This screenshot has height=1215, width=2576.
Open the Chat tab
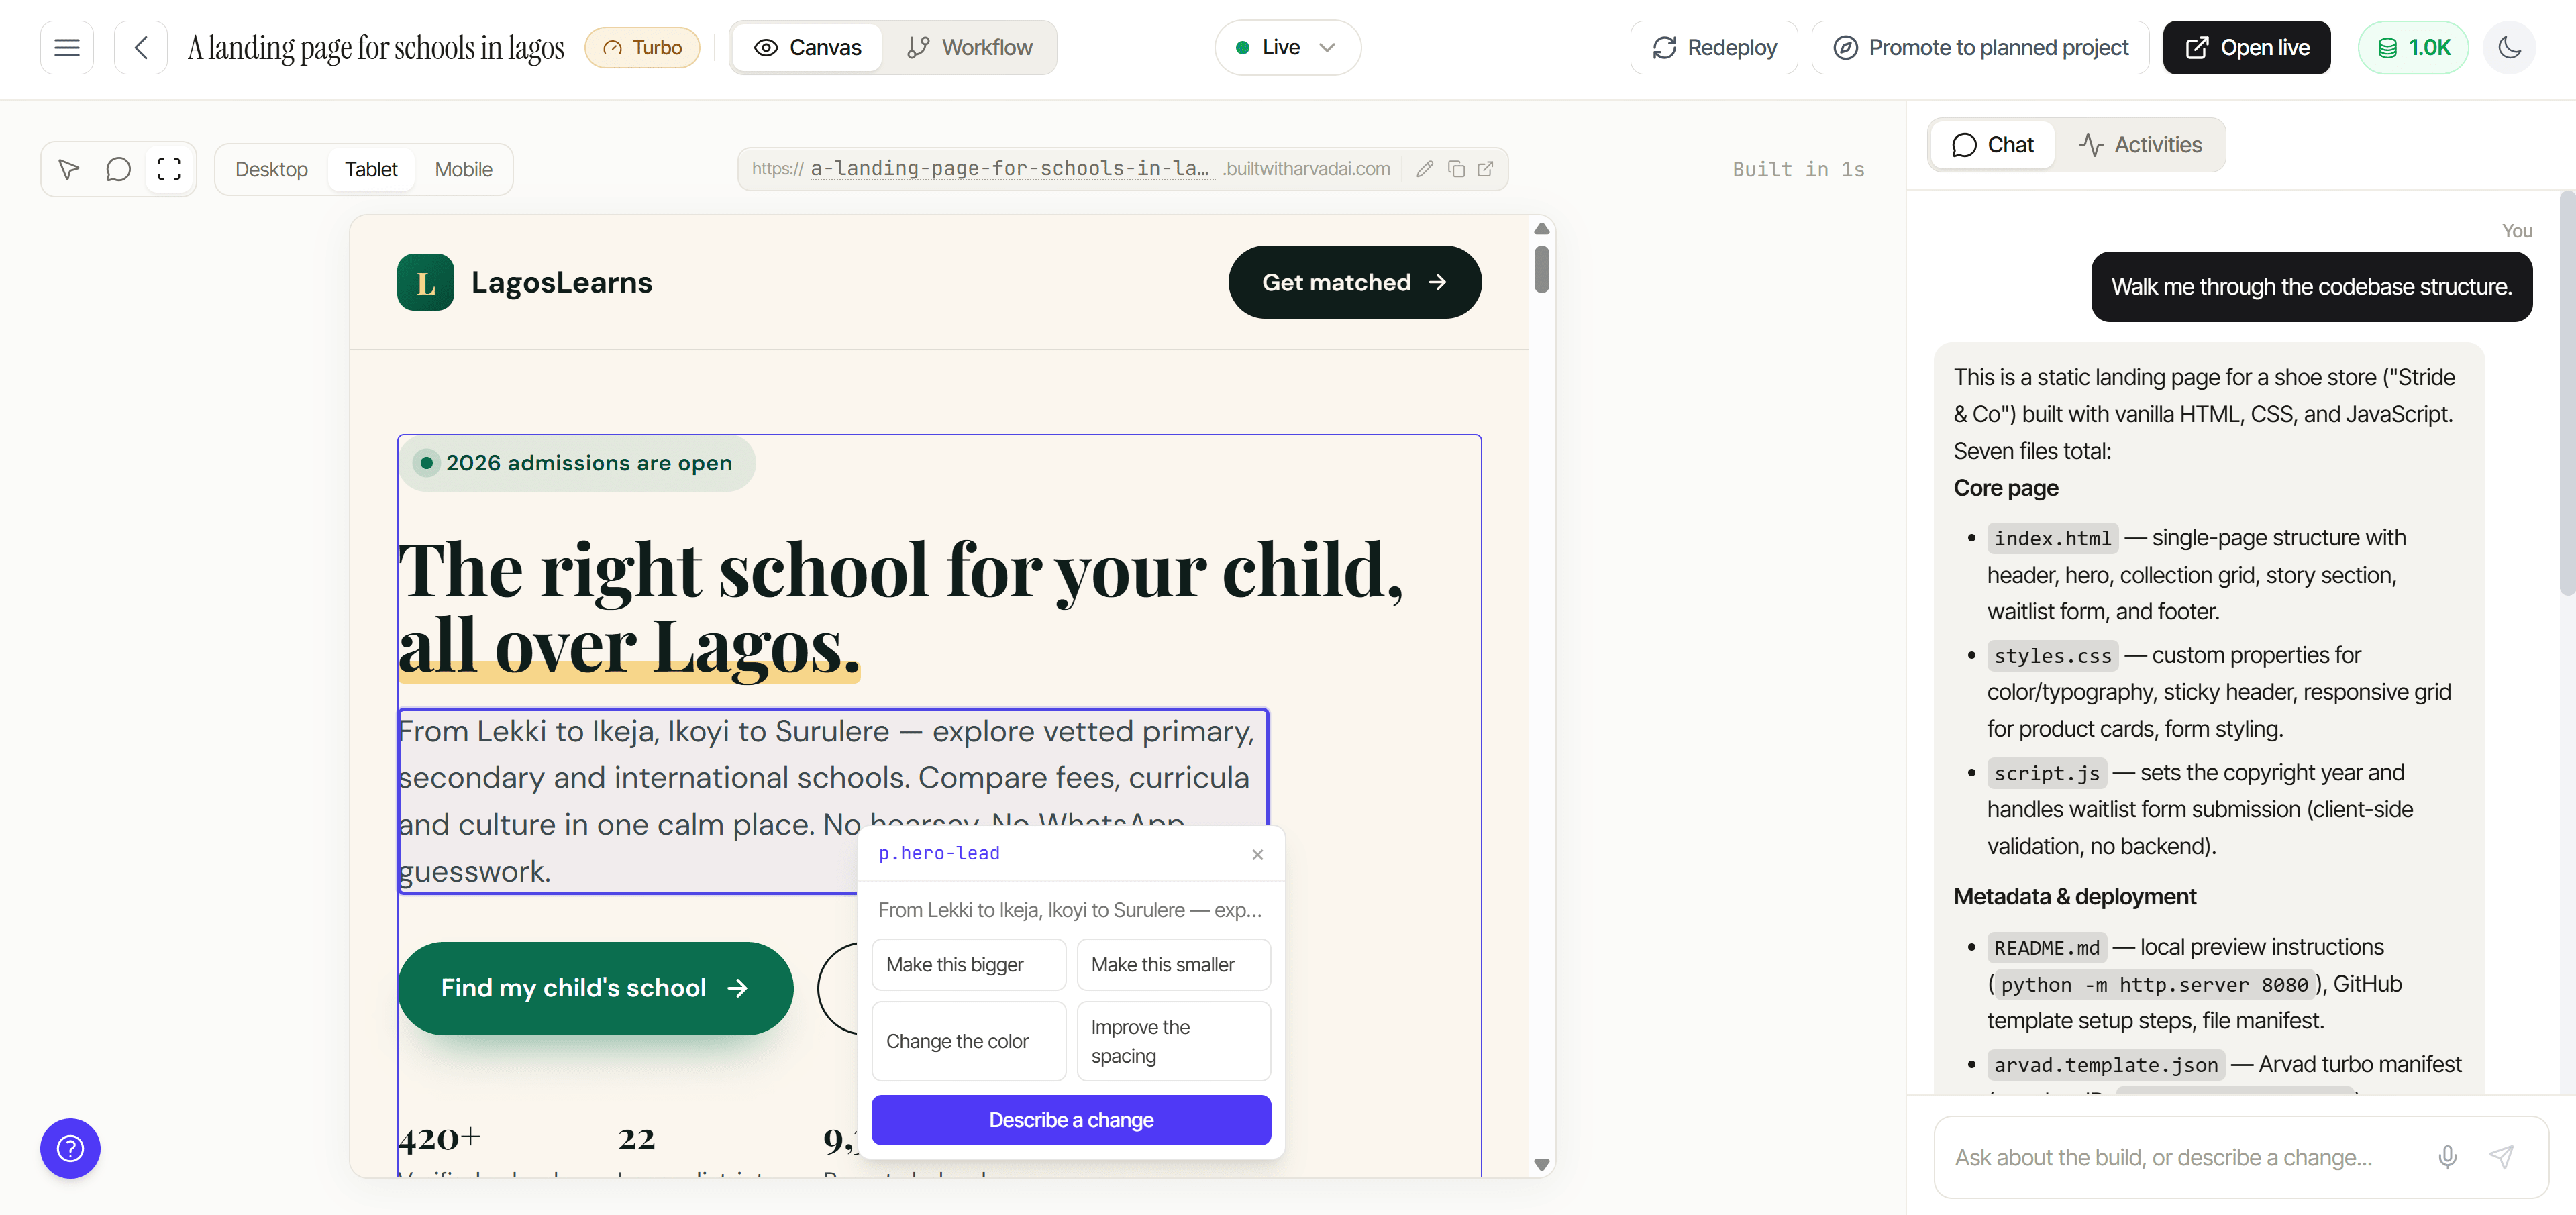click(1992, 145)
